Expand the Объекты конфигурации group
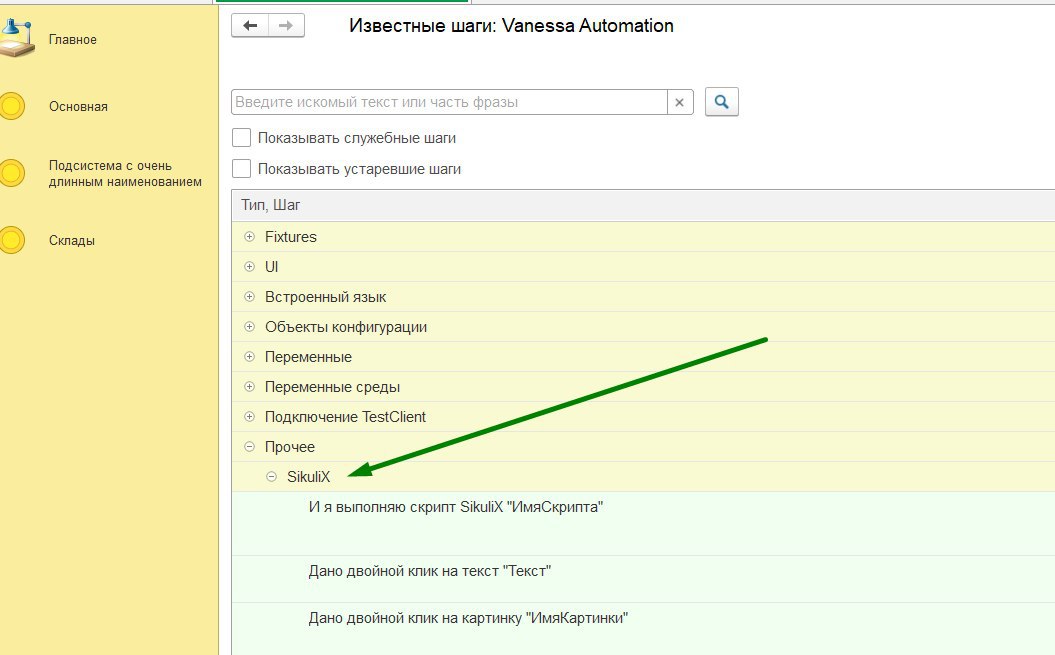This screenshot has height=655, width=1055. point(250,326)
